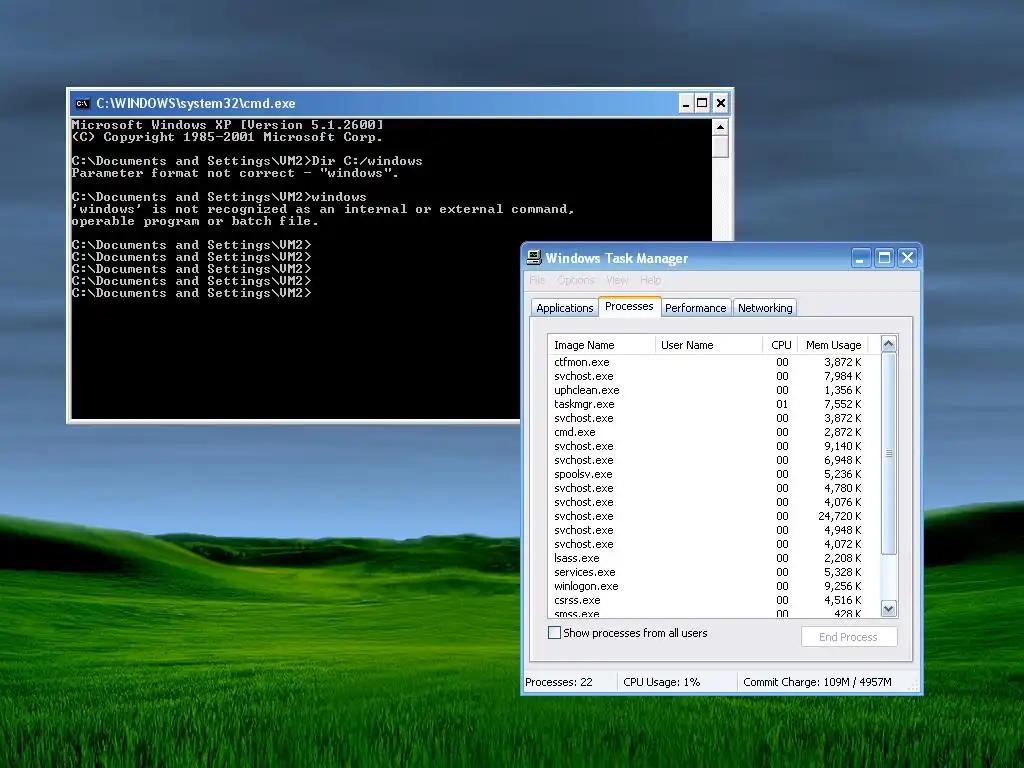Select the csrss.exe process
1024x768 pixels.
[x=714, y=600]
